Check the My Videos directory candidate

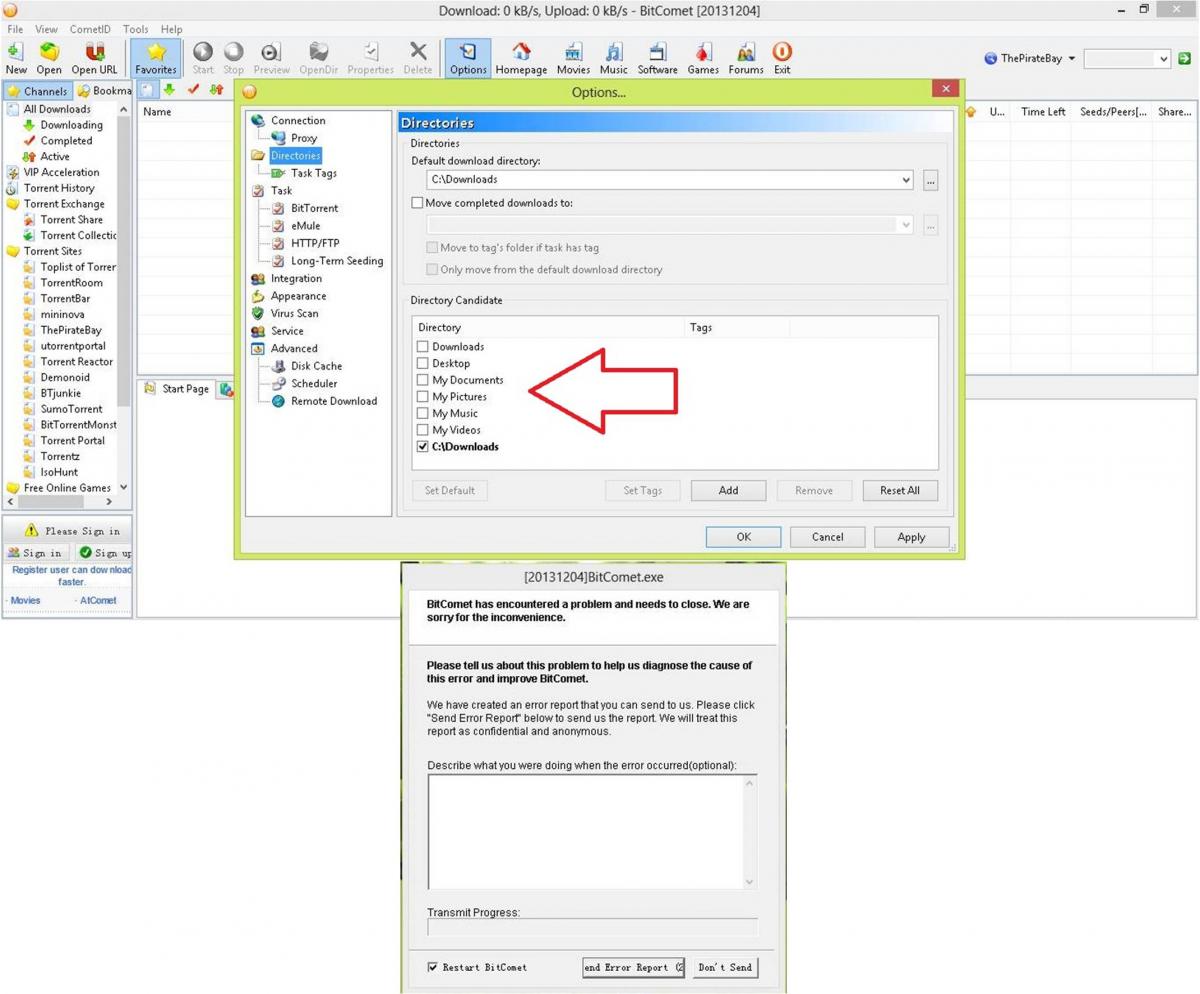[423, 430]
